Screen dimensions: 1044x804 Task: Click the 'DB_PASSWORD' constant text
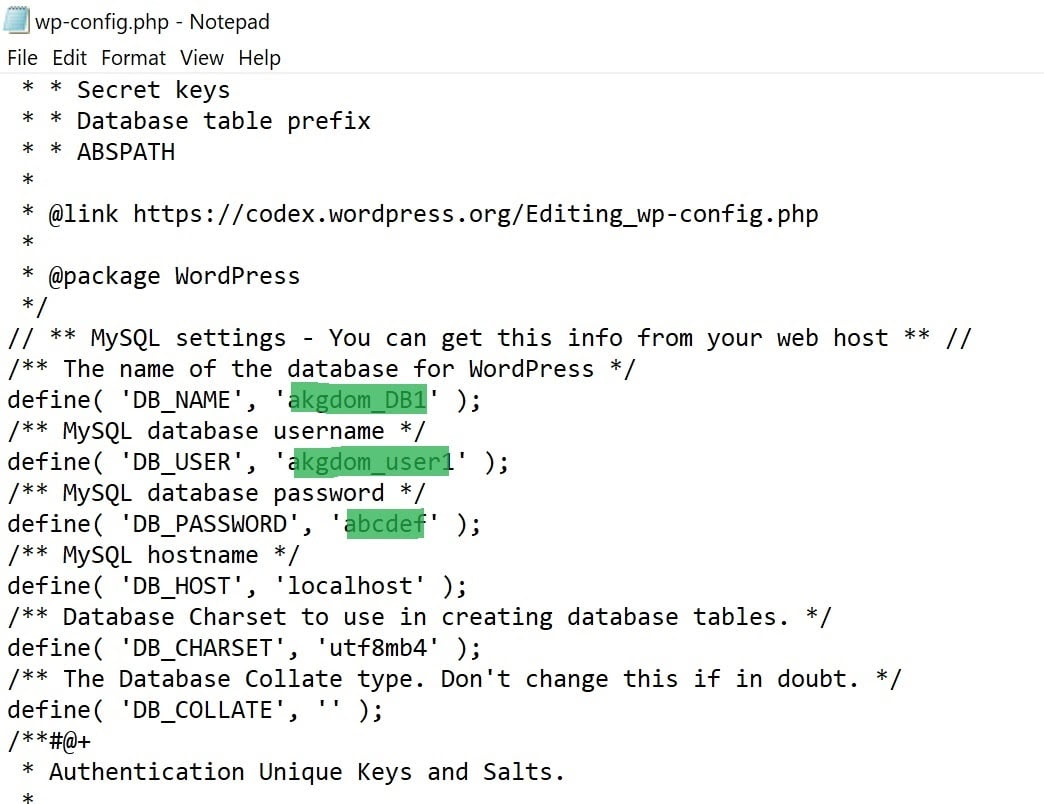click(217, 524)
